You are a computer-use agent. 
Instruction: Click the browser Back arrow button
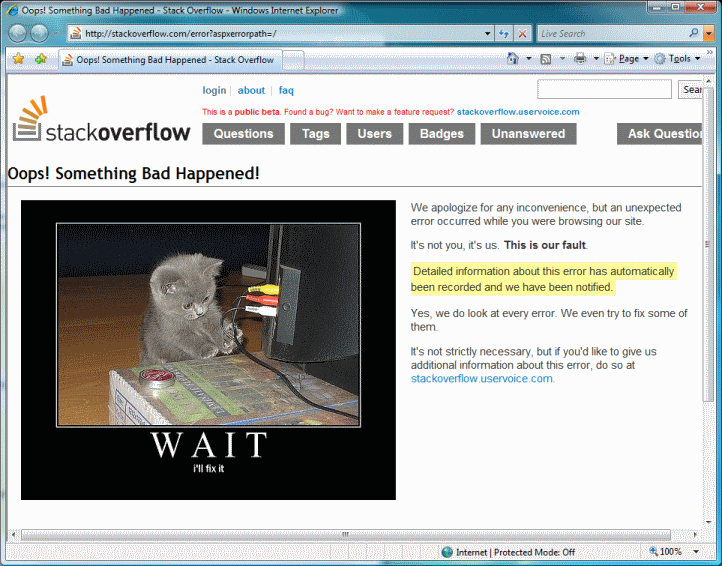click(x=18, y=33)
